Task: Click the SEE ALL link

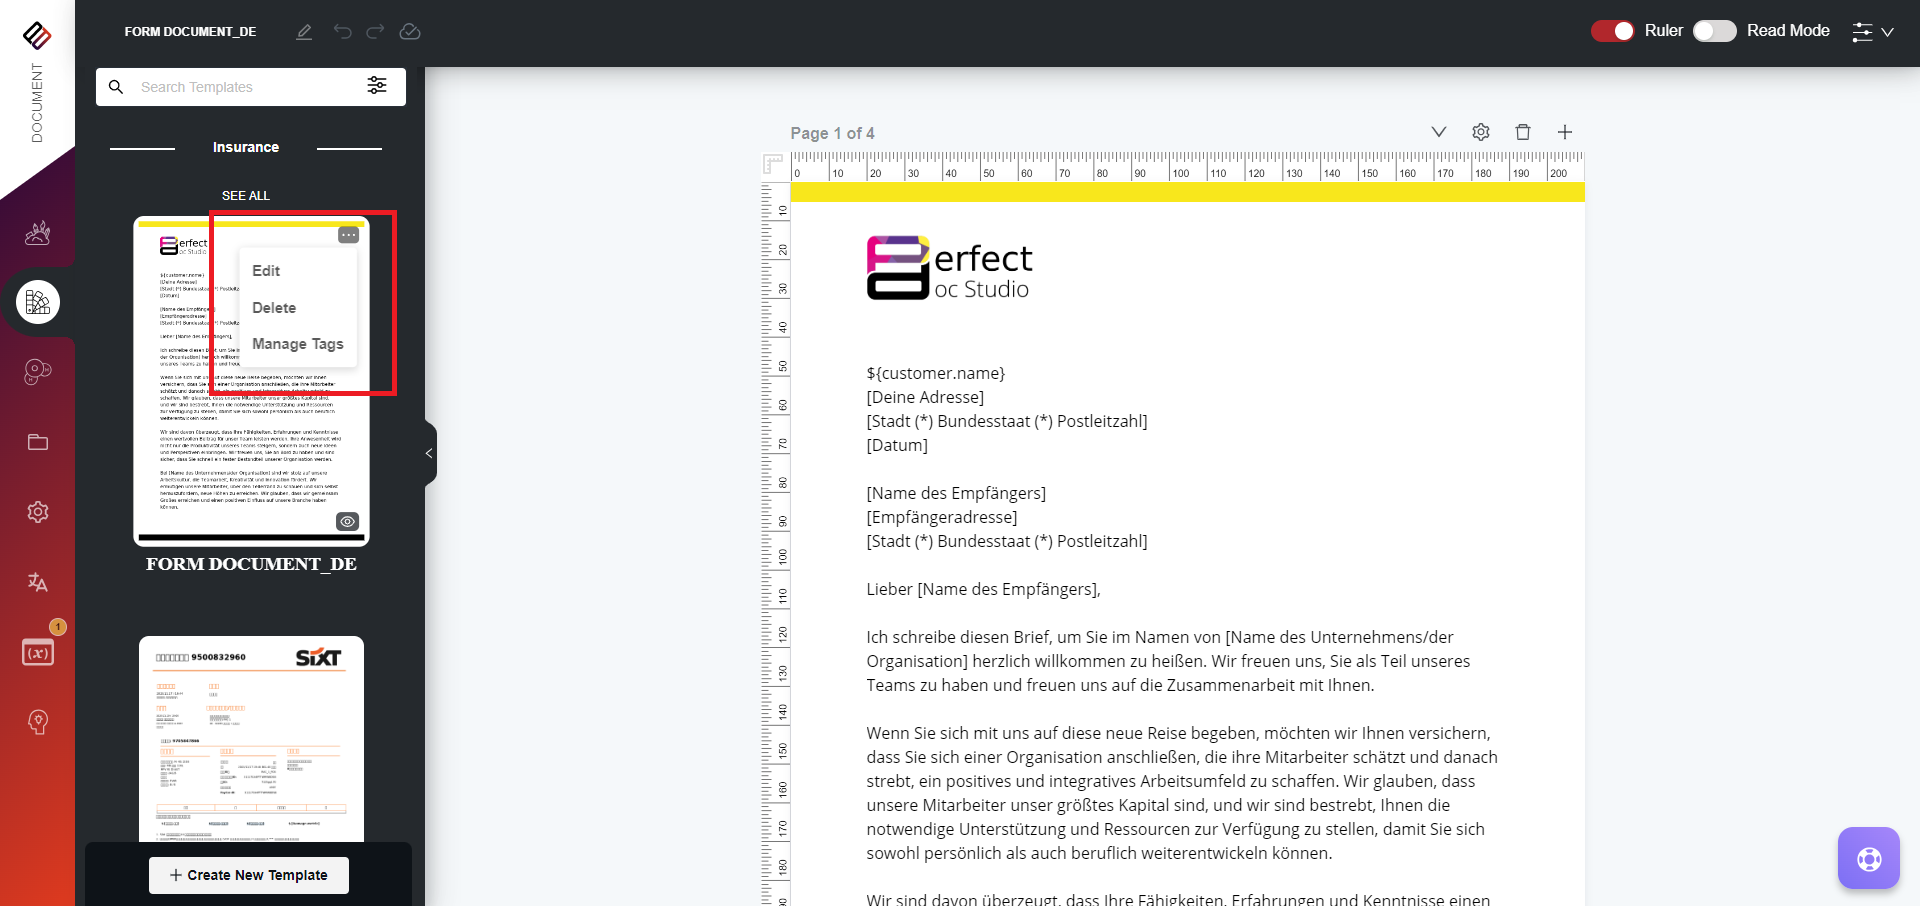Action: point(246,196)
